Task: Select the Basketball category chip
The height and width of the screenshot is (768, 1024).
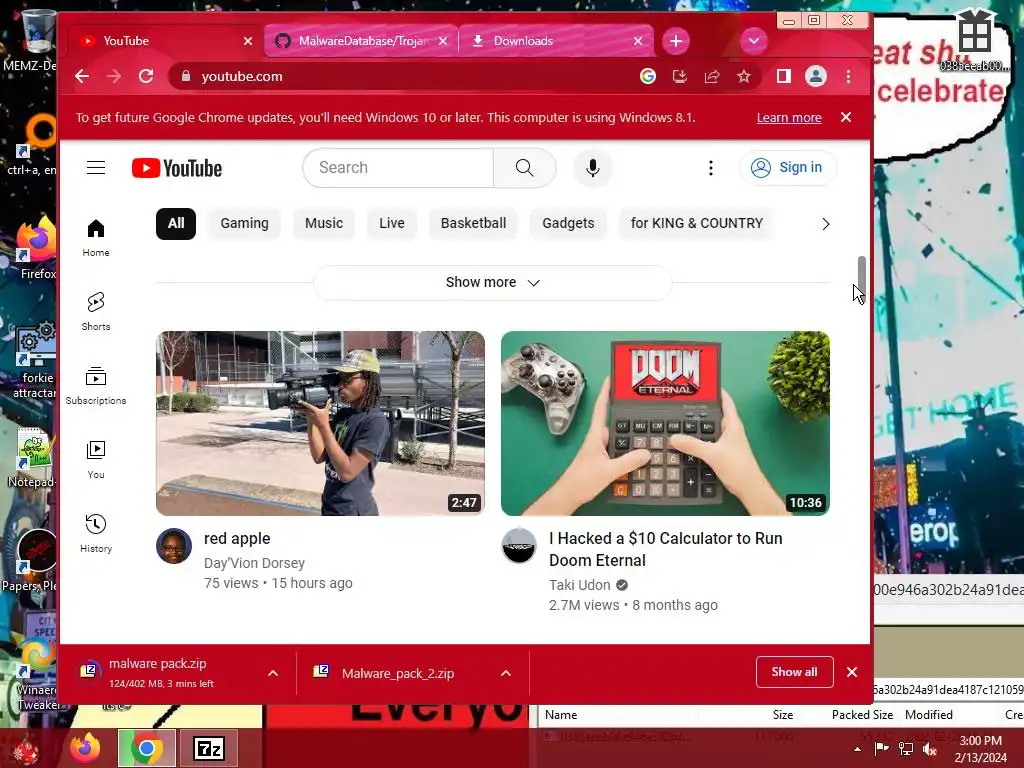Action: 473,223
